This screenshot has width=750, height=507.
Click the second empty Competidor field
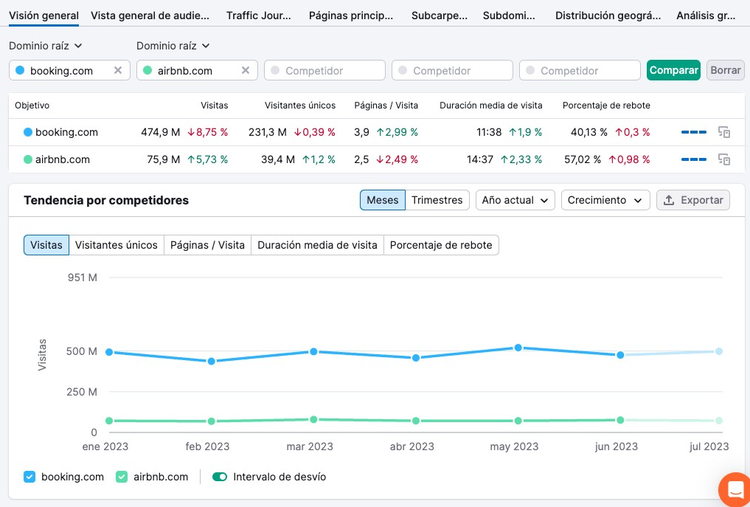[x=452, y=70]
